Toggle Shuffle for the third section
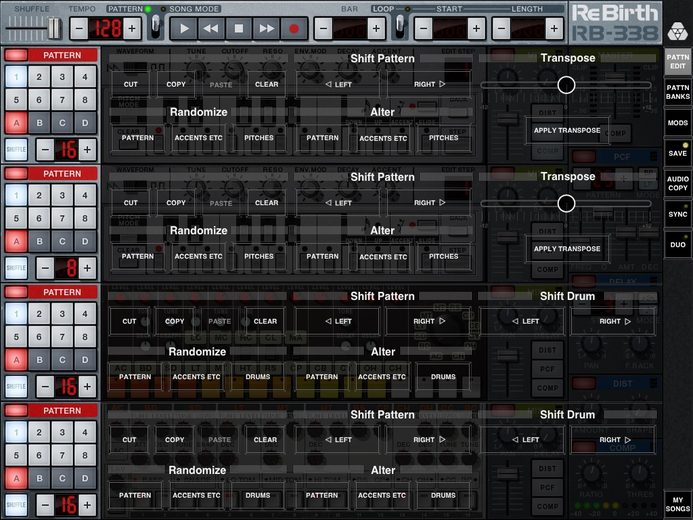Screen dimensions: 693x520 16,386
